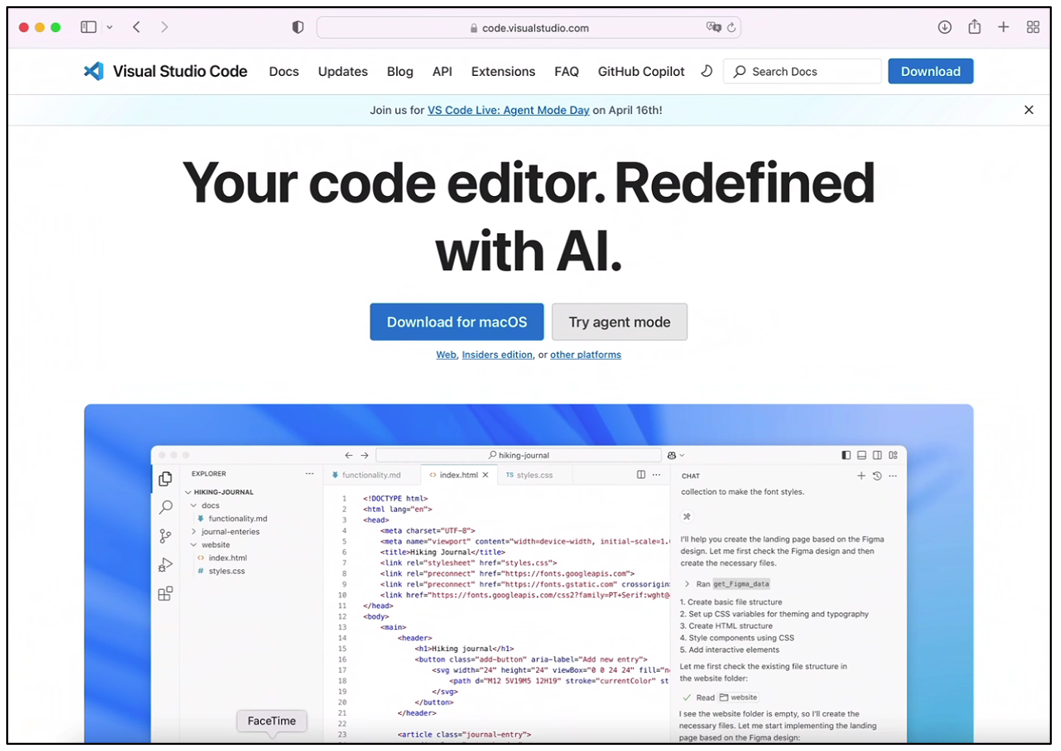Open GitHub Copilot nav link
Screen dimensions: 1061x751
coord(641,72)
